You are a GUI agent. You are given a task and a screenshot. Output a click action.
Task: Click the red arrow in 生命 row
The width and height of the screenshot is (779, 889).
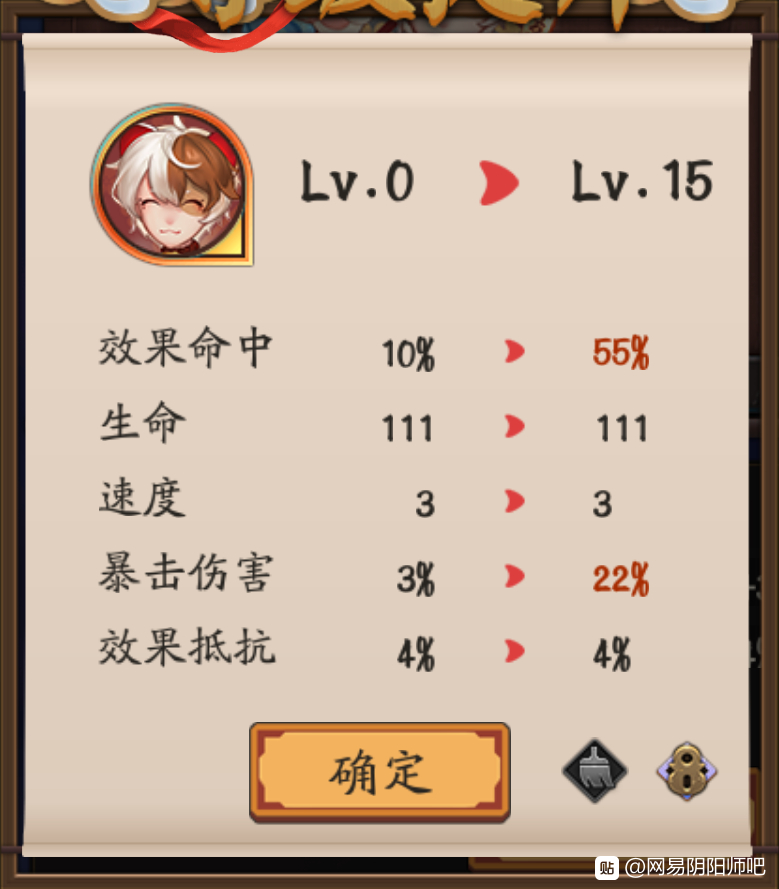pos(514,426)
